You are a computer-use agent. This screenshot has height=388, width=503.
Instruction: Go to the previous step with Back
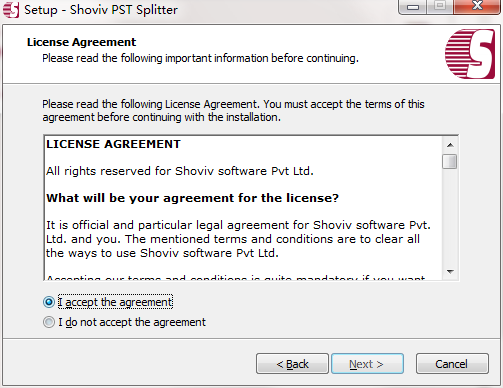pyautogui.click(x=292, y=364)
